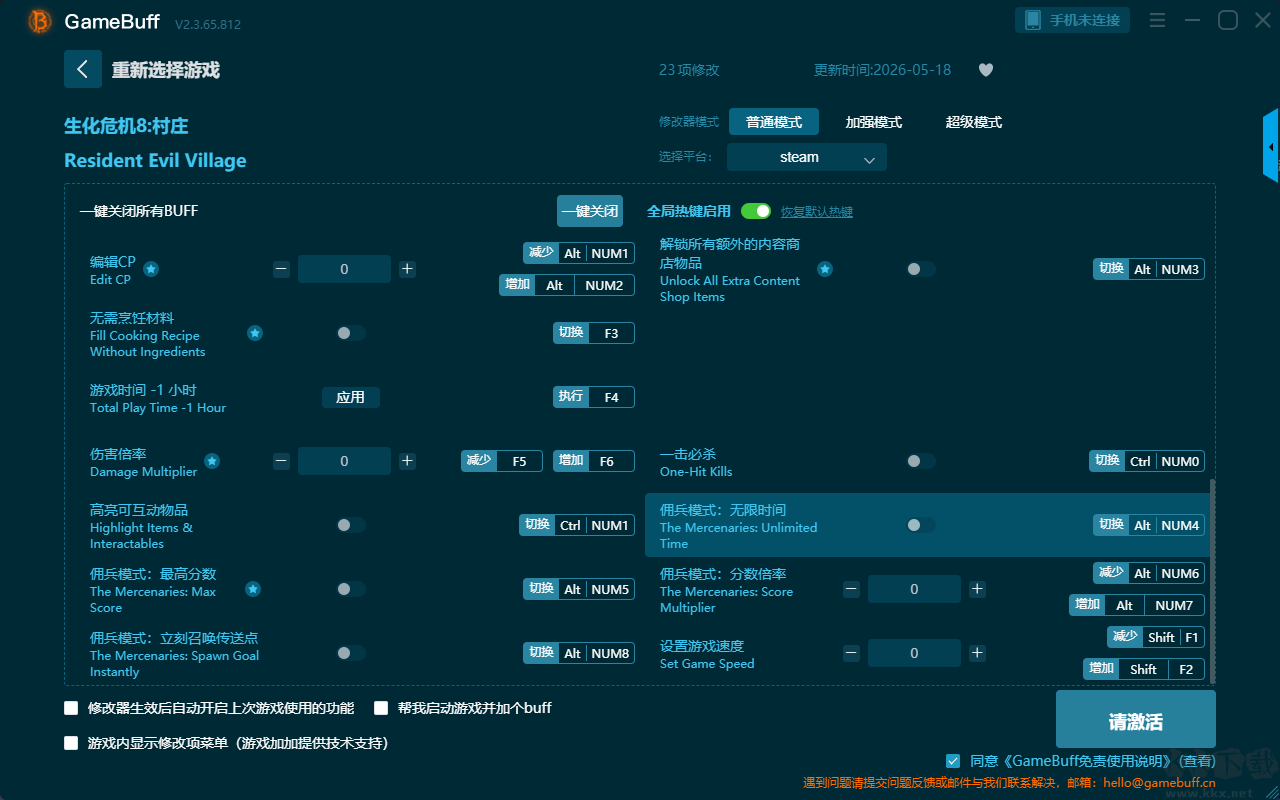Open the (查看) disclaimer link
1280x800 pixels.
coord(1195,761)
